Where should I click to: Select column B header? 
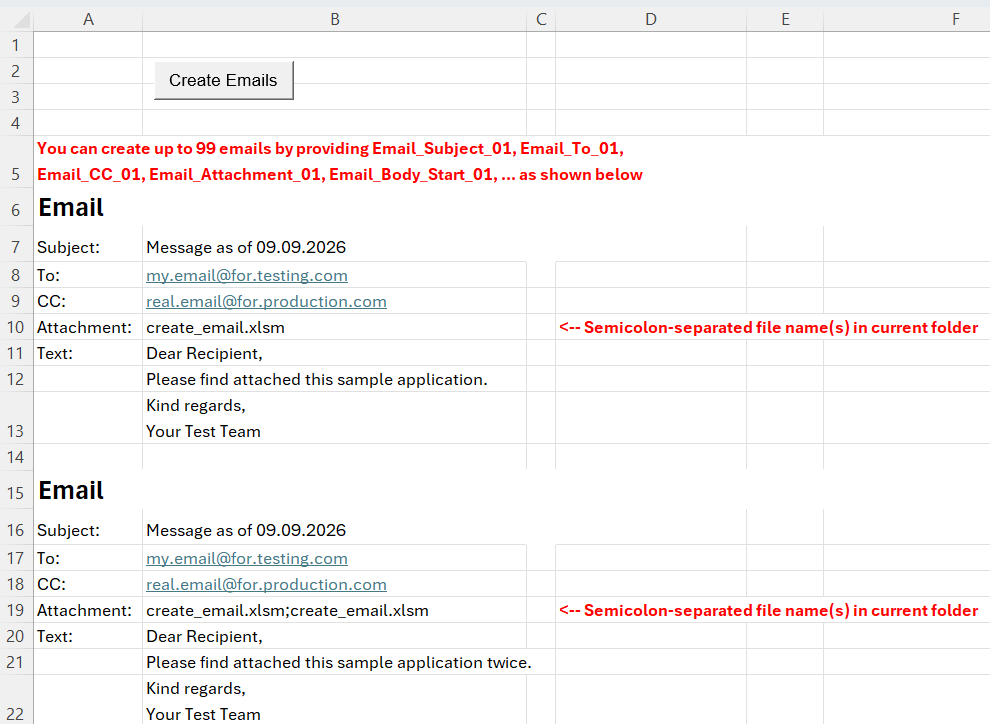point(335,20)
